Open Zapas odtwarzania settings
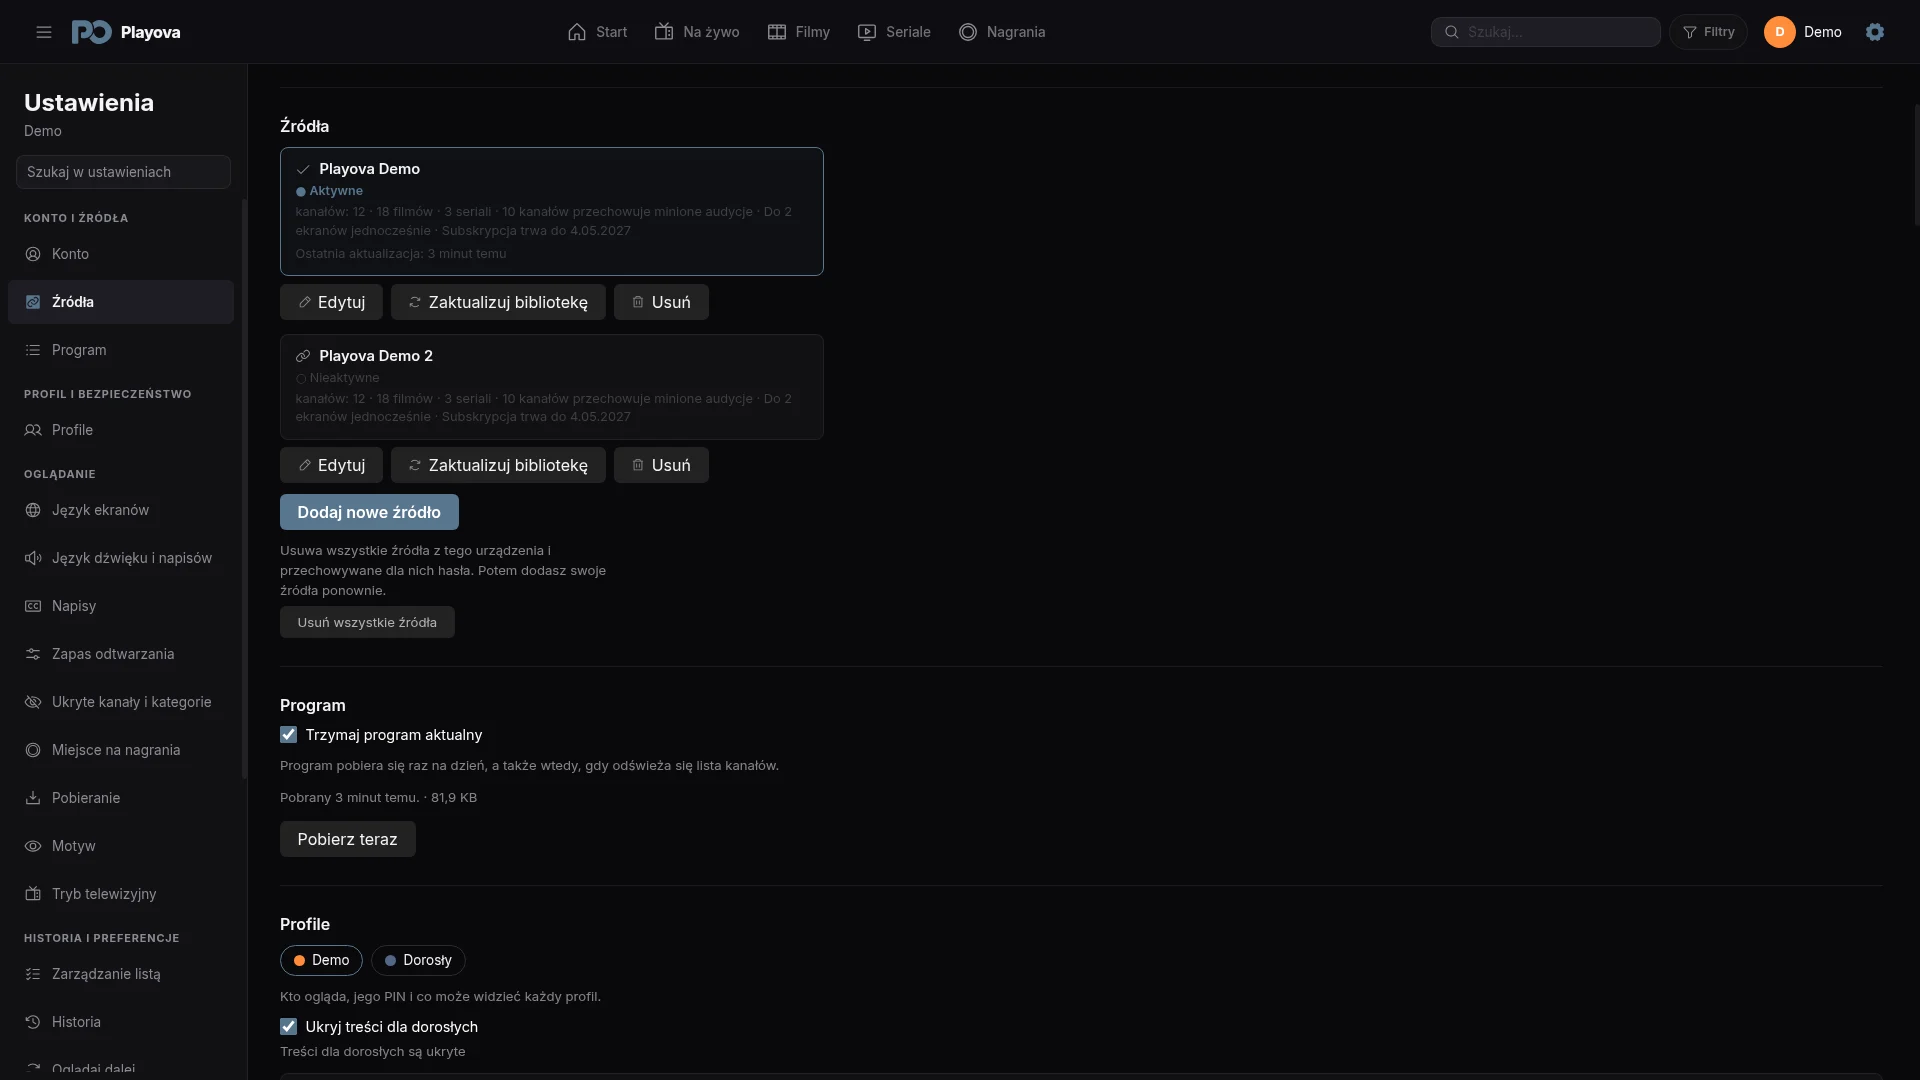The height and width of the screenshot is (1080, 1920). point(121,654)
